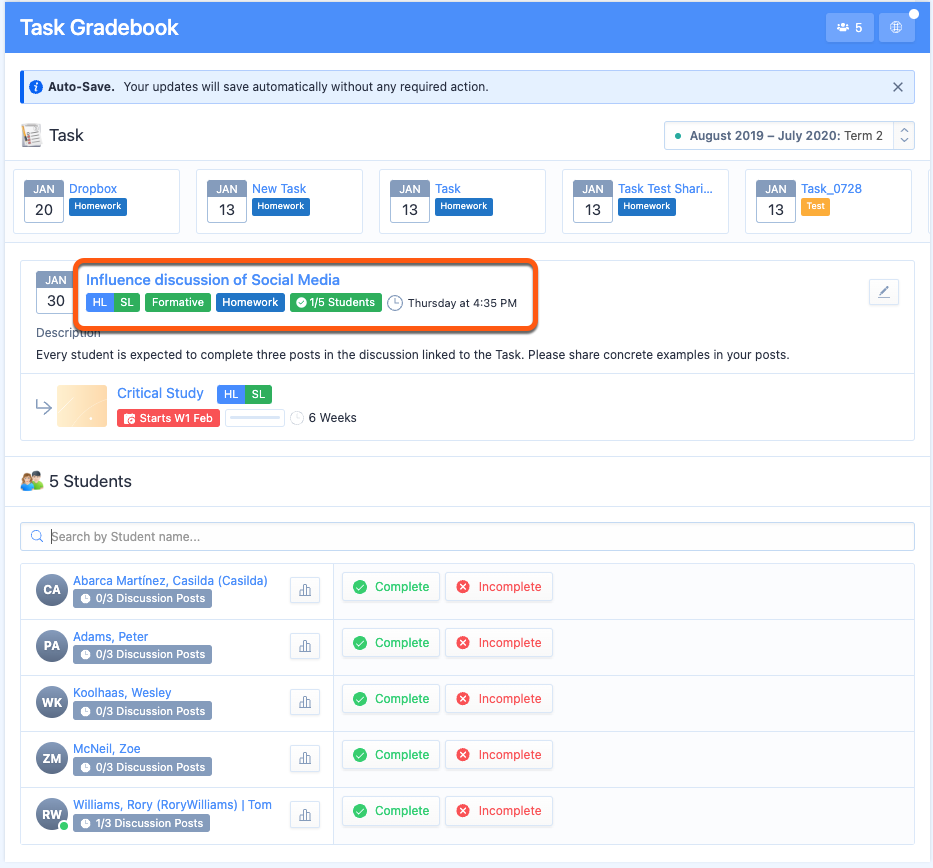Mark Abarca Martínez as Complete

pyautogui.click(x=390, y=587)
